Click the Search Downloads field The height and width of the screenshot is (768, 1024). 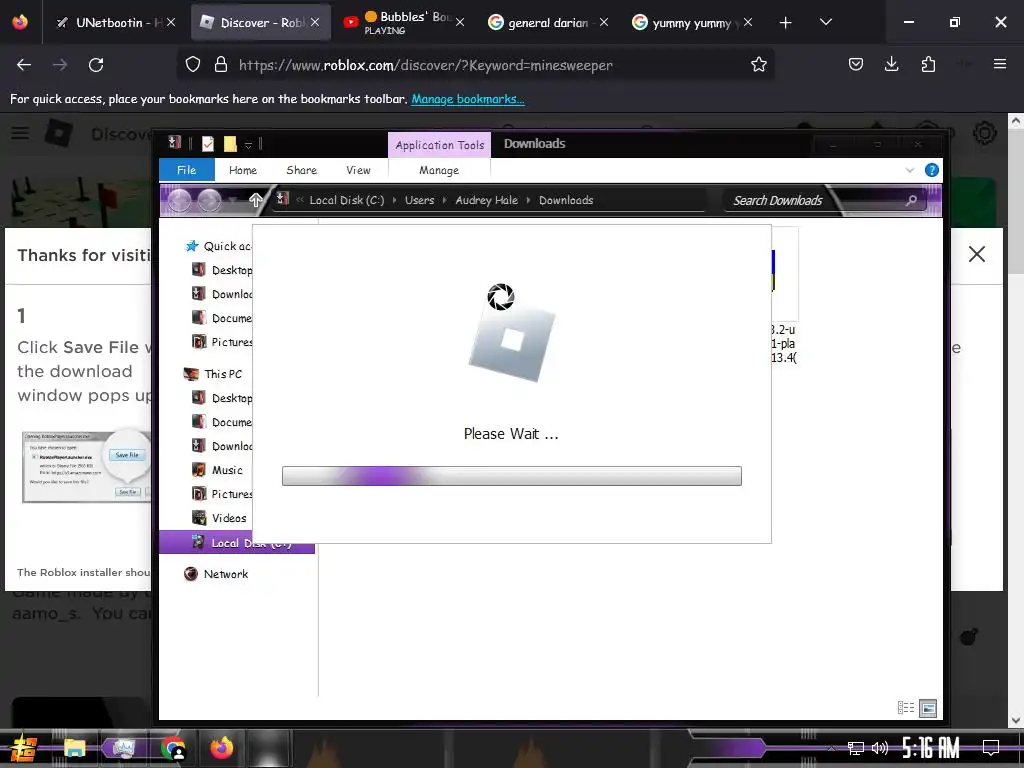[825, 200]
